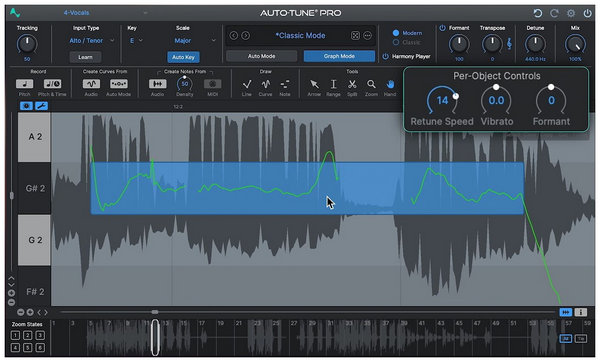Go to previous preset arrow

pyautogui.click(x=233, y=36)
